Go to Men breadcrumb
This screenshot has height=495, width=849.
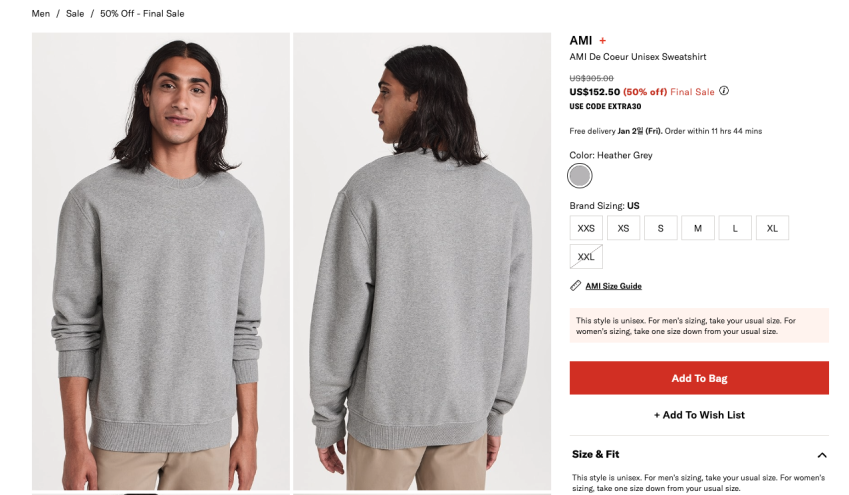point(41,14)
